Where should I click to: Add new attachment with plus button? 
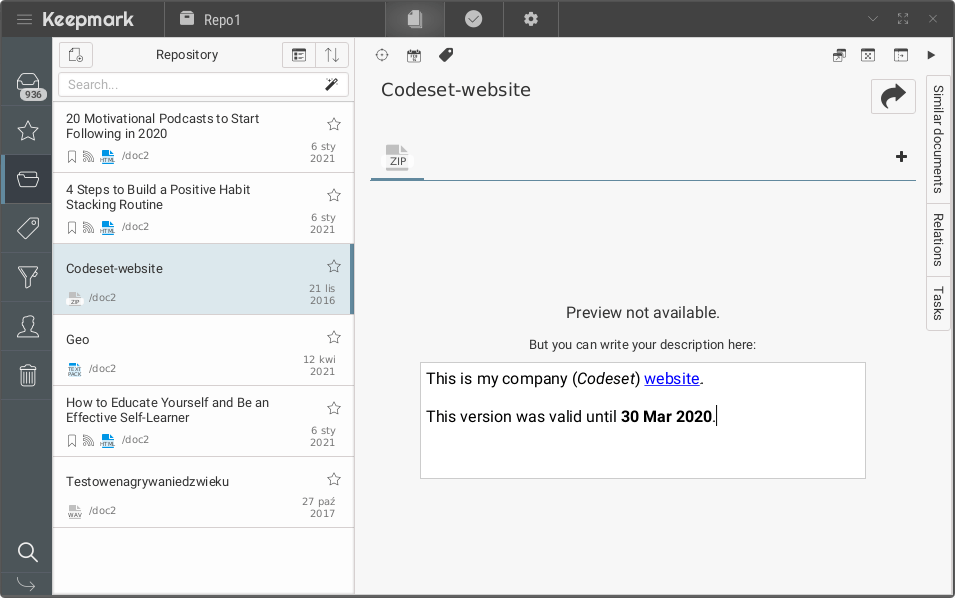[x=901, y=156]
